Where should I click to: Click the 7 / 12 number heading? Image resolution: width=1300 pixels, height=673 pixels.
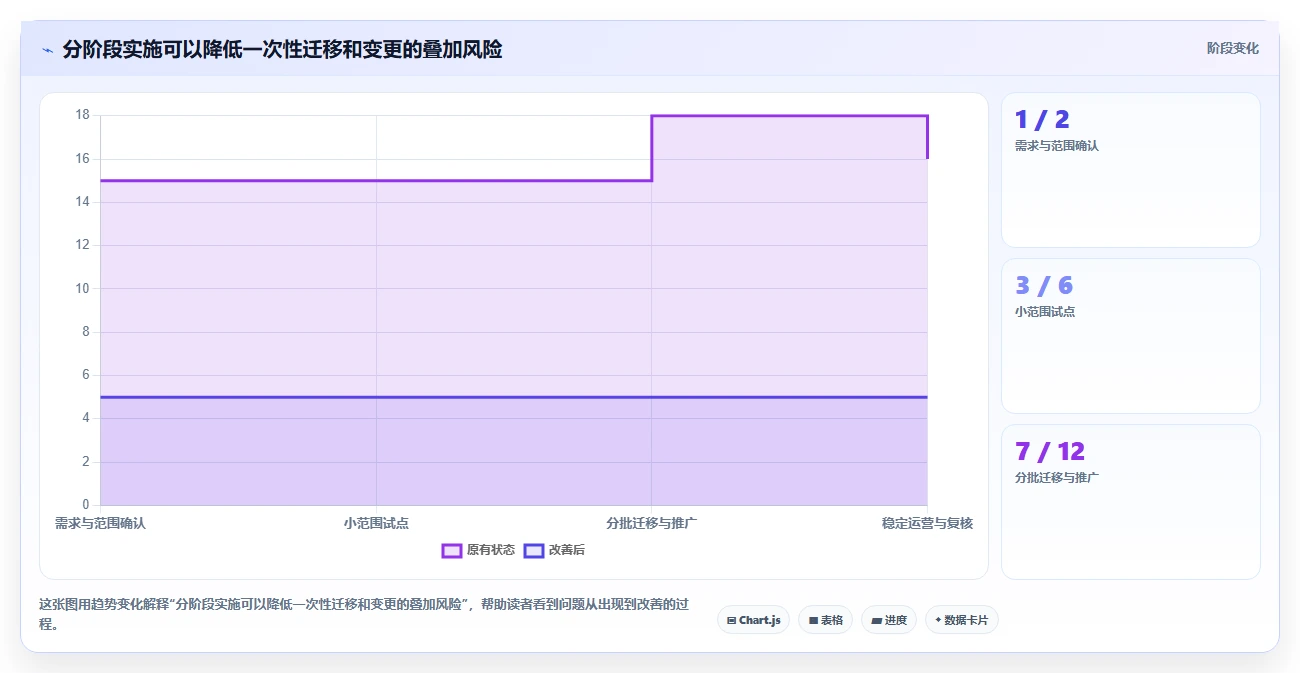click(x=1050, y=452)
